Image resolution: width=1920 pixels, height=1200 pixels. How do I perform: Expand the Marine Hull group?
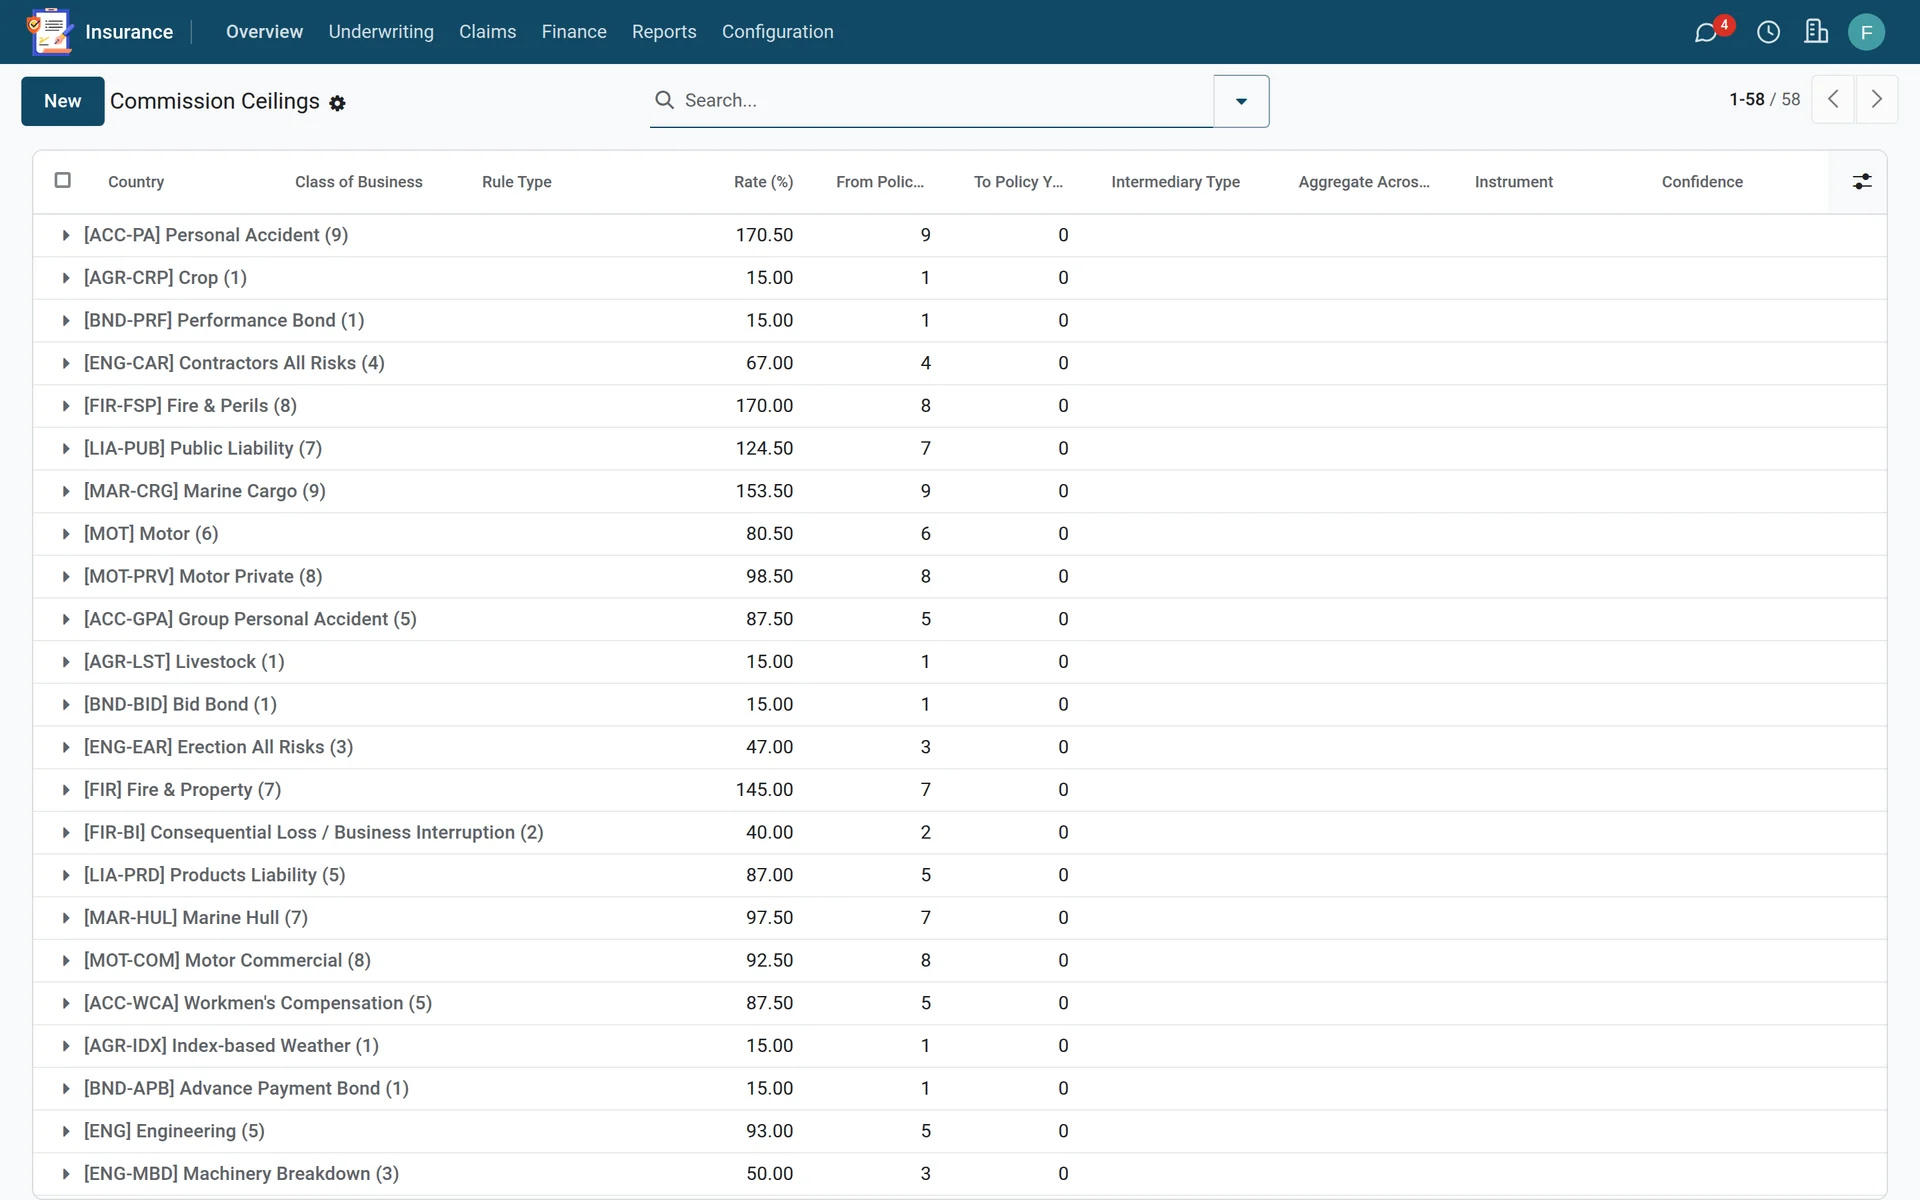coord(960,918)
